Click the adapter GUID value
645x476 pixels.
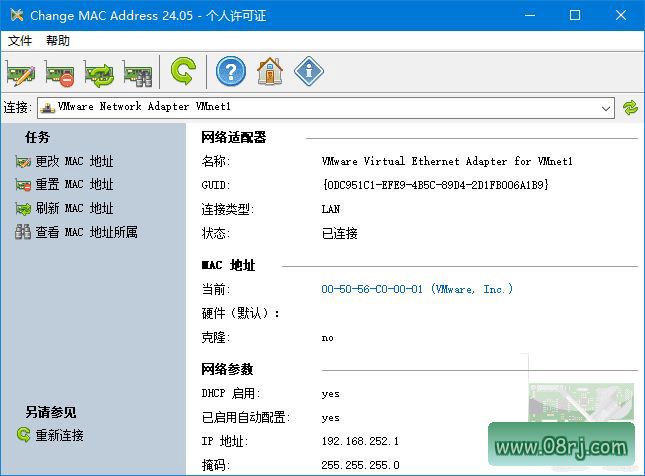point(436,185)
